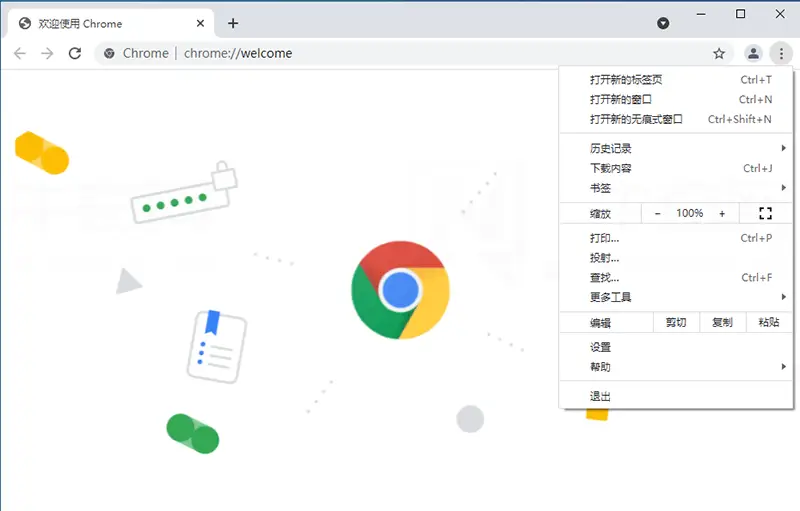Click the Chrome logo on welcome page
This screenshot has height=511, width=800.
[x=401, y=290]
